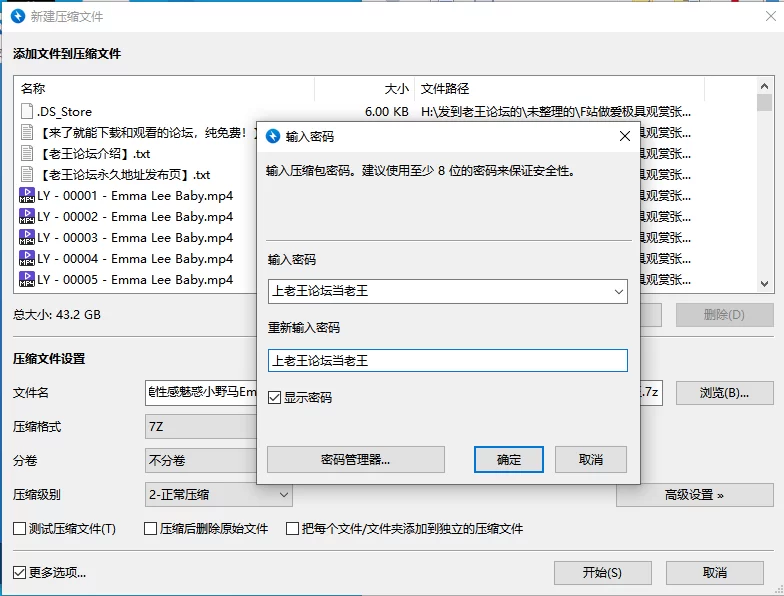This screenshot has width=784, height=596.
Task: Click the 重新输入密码 text field
Action: pyautogui.click(x=448, y=360)
